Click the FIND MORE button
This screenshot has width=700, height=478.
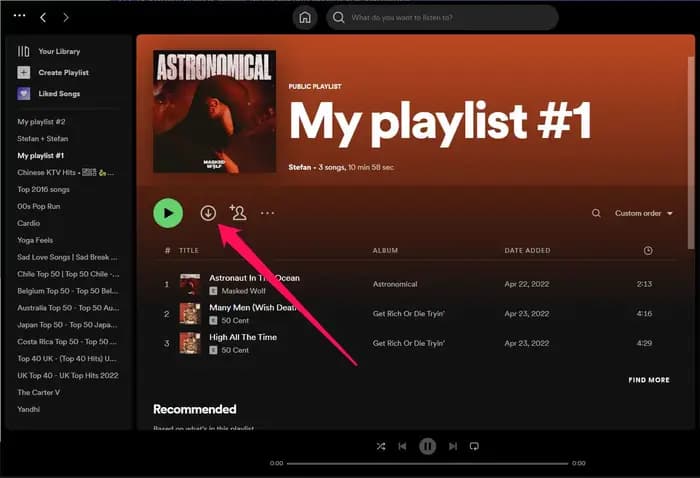[x=649, y=380]
